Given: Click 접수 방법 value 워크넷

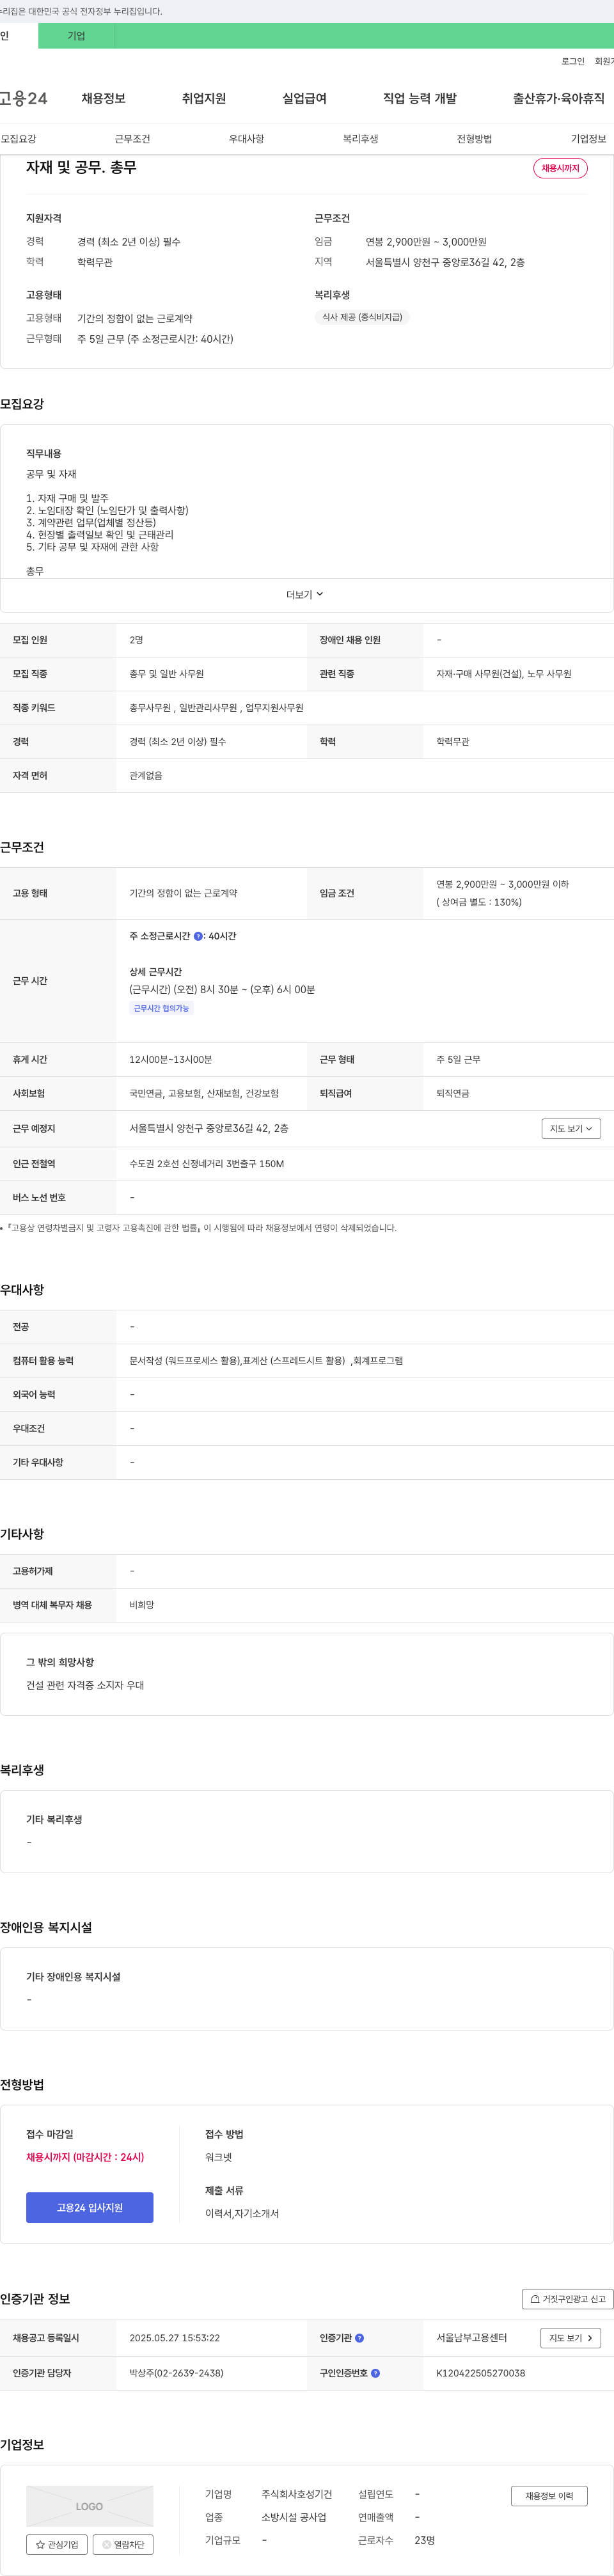Looking at the screenshot, I should 218,2157.
